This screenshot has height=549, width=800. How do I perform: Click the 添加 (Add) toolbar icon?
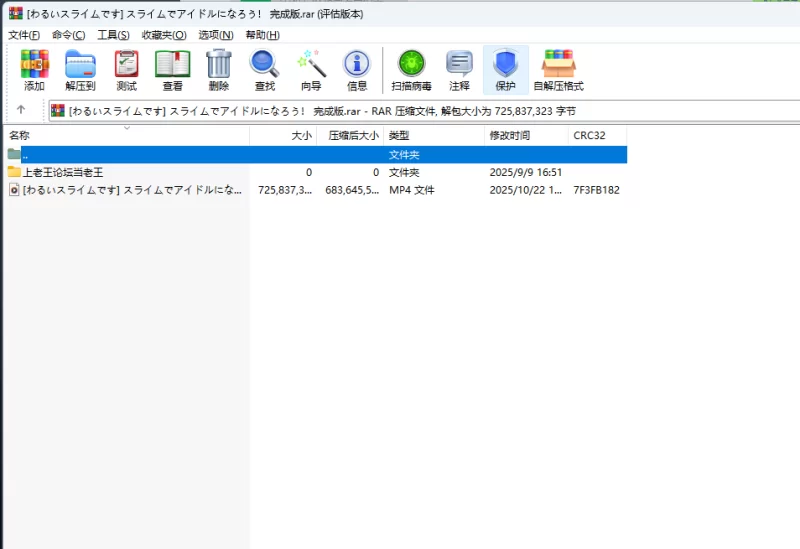point(34,70)
